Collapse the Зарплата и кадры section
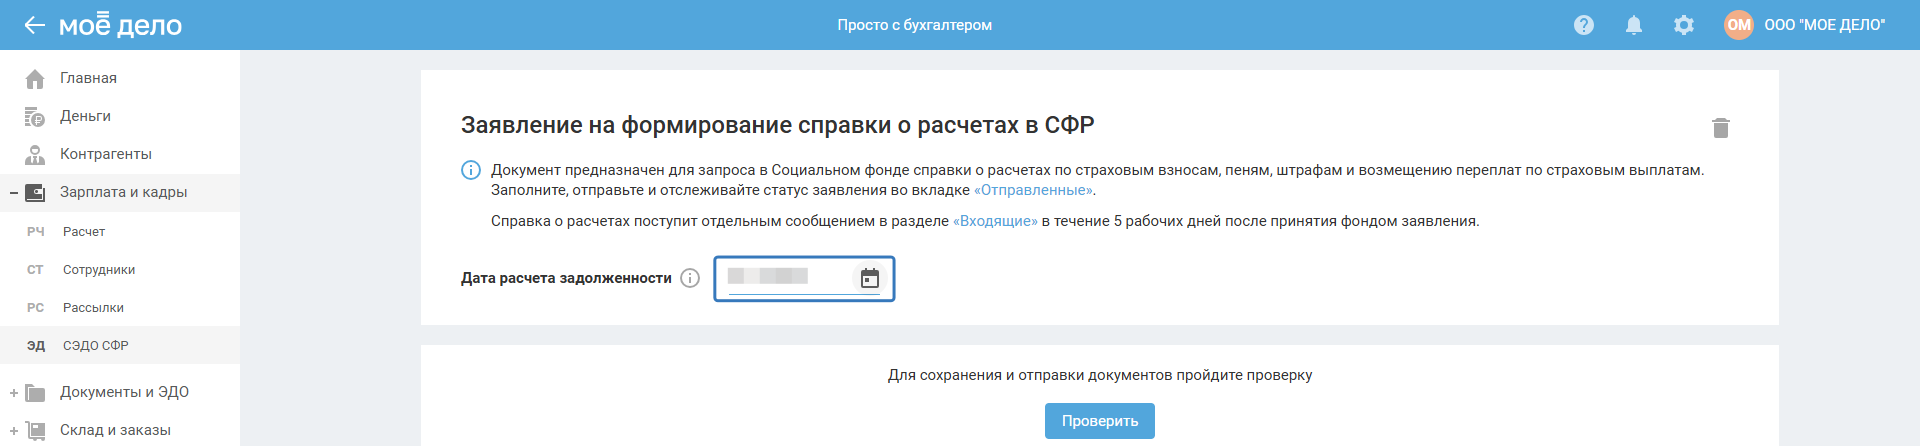The image size is (1920, 446). coord(14,193)
